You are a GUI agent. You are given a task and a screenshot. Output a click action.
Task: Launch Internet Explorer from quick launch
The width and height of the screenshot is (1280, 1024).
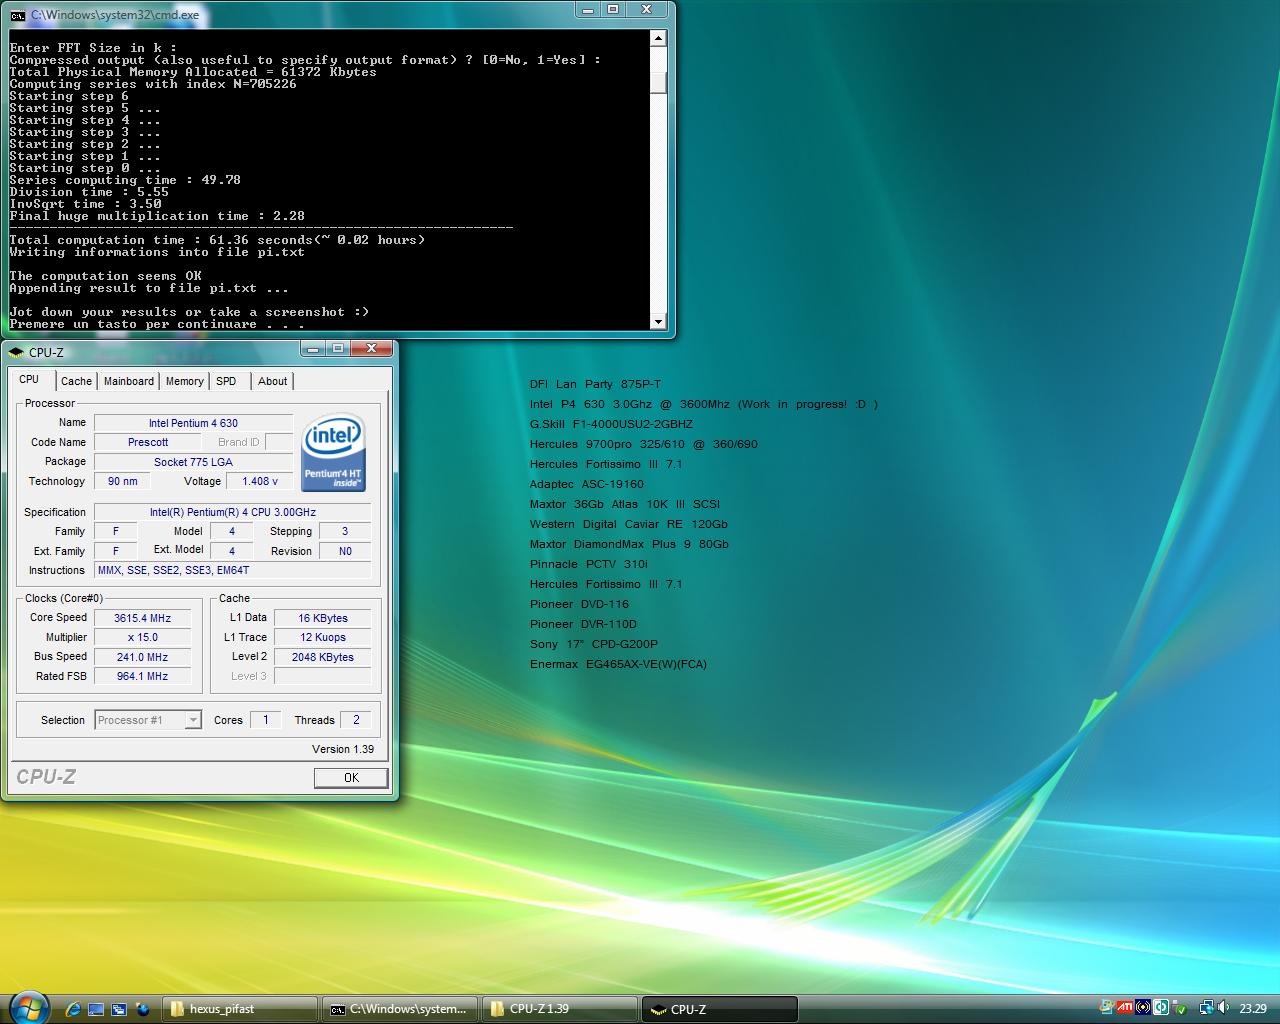(73, 1009)
